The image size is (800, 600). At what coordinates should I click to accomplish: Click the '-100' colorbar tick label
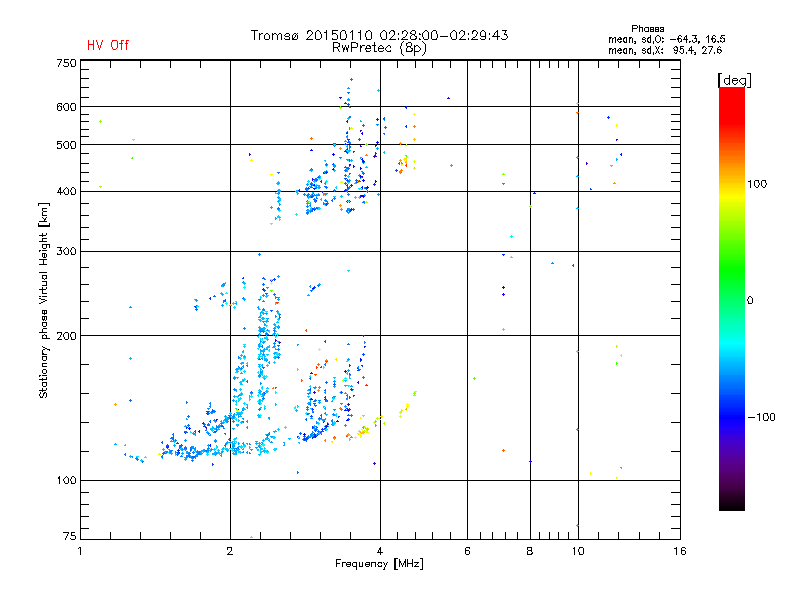click(x=762, y=417)
